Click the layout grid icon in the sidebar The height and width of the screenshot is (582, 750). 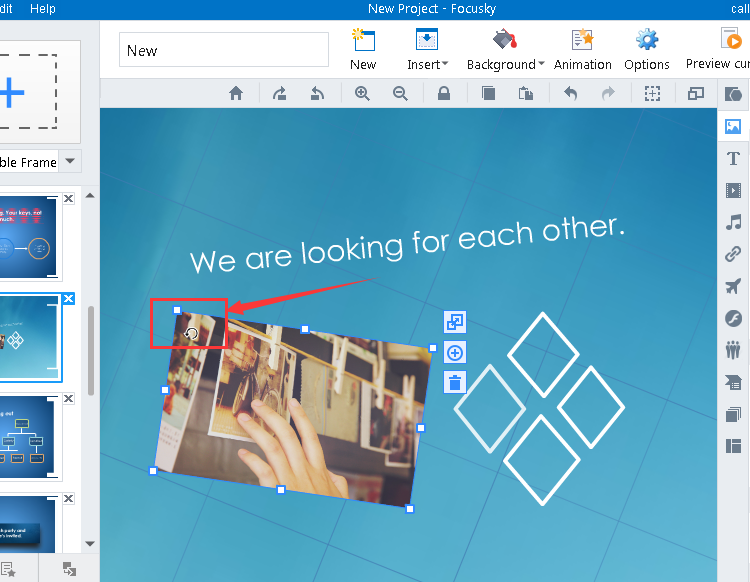pyautogui.click(x=733, y=446)
